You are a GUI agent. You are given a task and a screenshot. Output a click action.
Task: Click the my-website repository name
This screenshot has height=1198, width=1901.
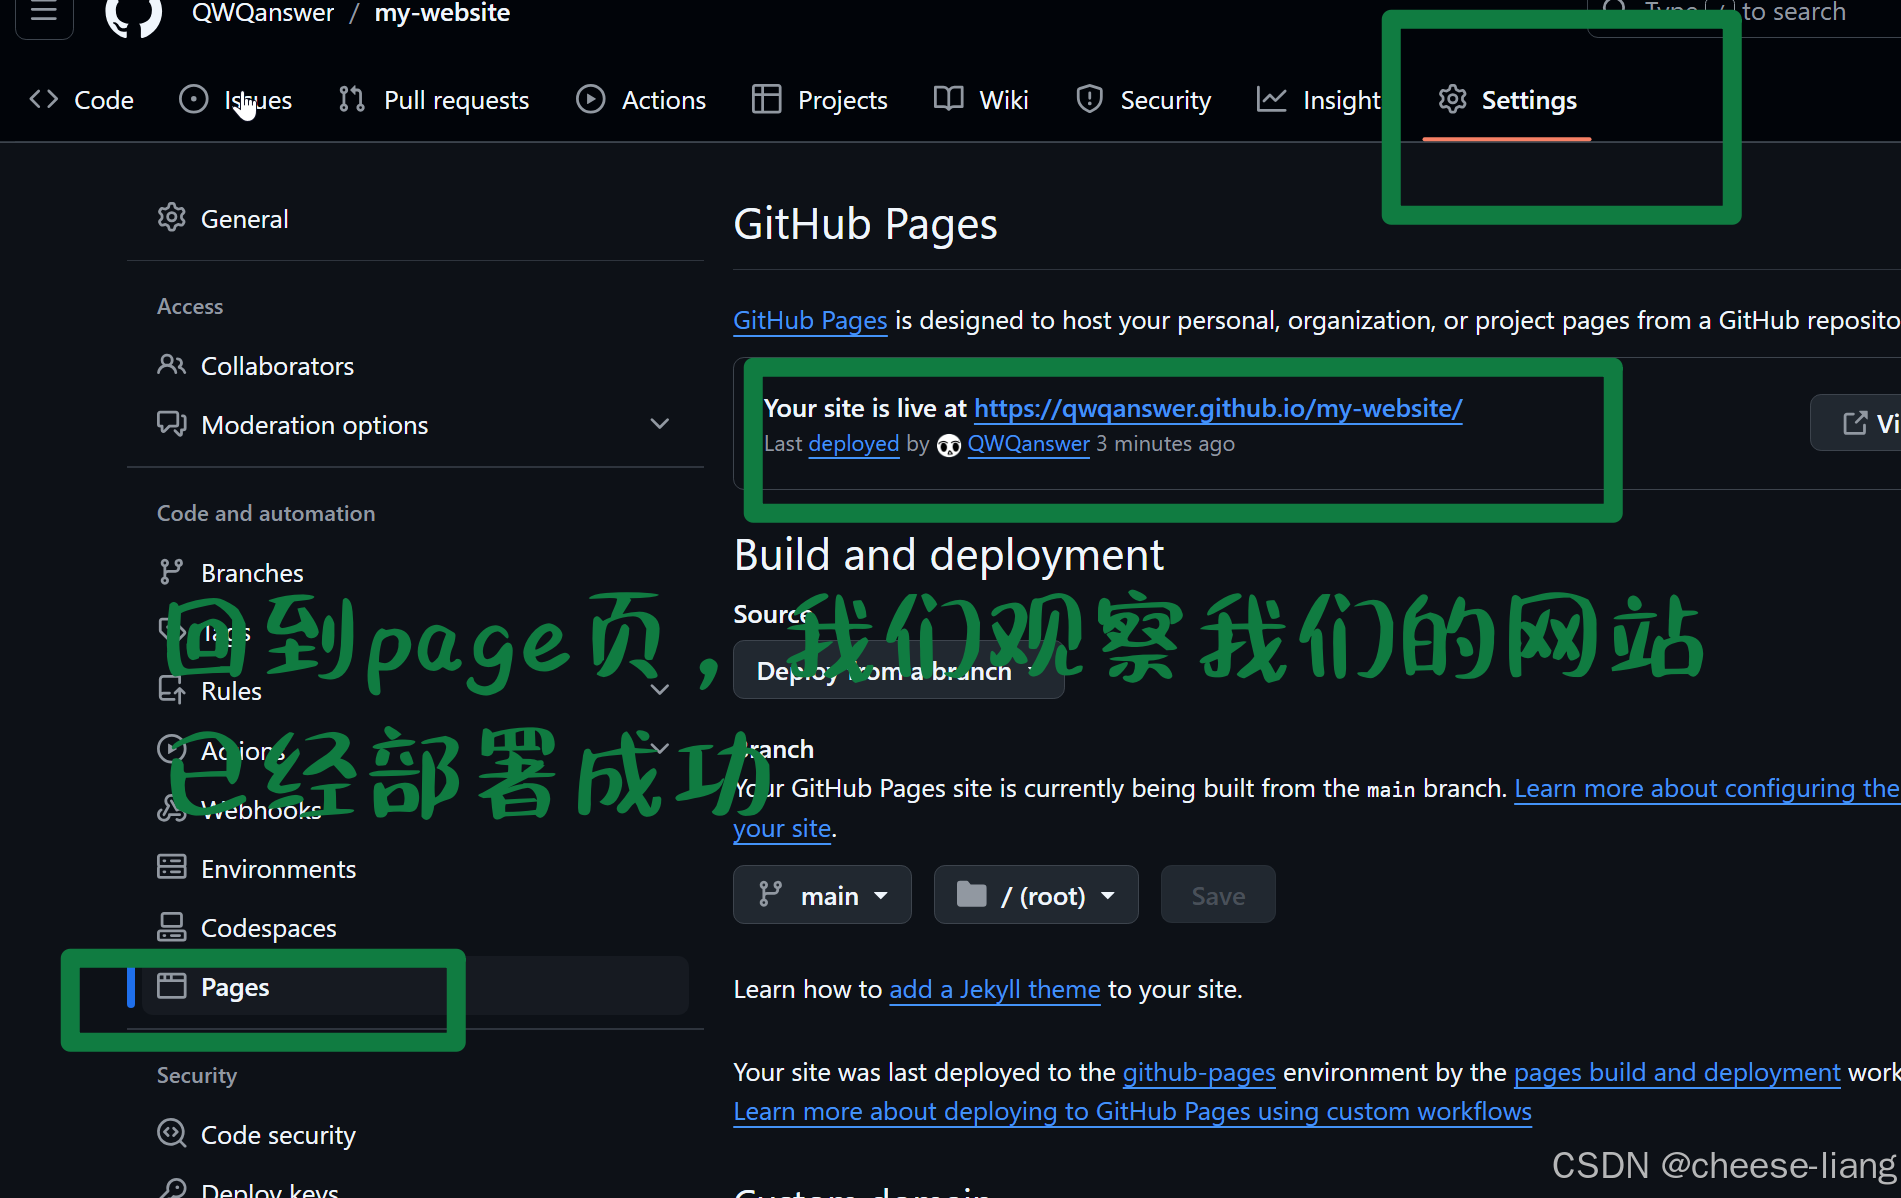click(442, 13)
